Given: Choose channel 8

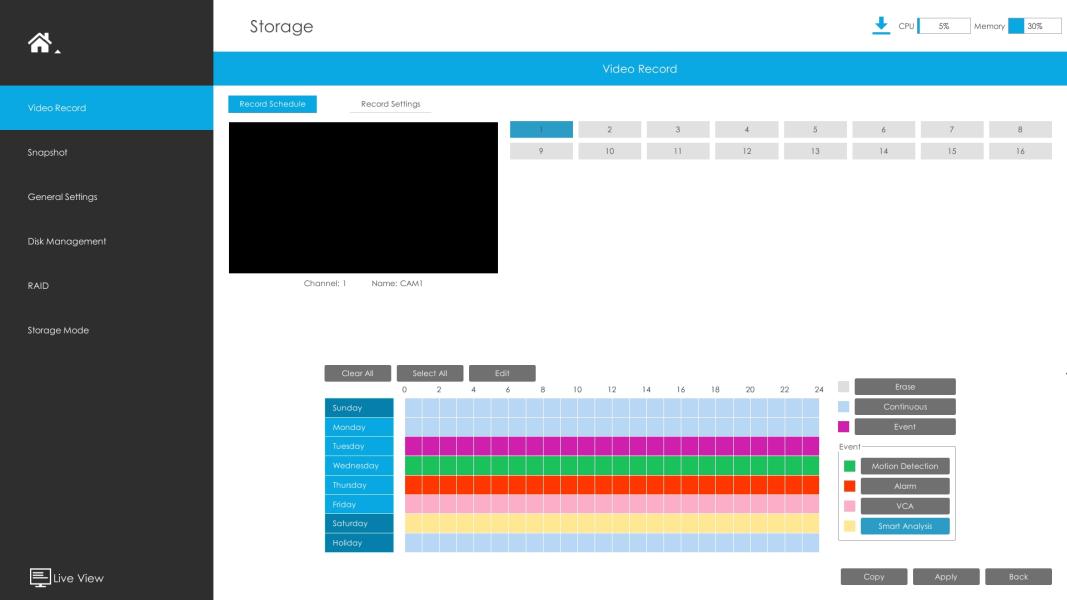Looking at the screenshot, I should click(x=1020, y=129).
